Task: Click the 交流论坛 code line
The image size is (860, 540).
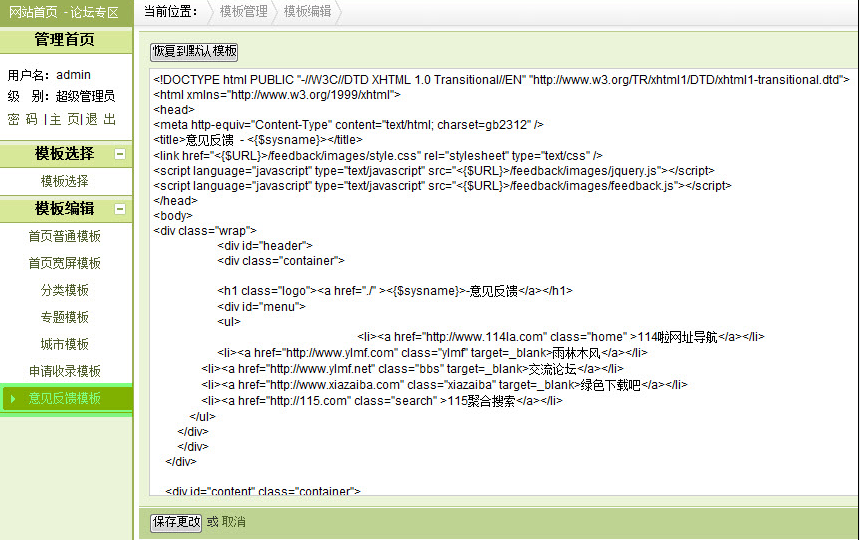Action: pyautogui.click(x=412, y=368)
